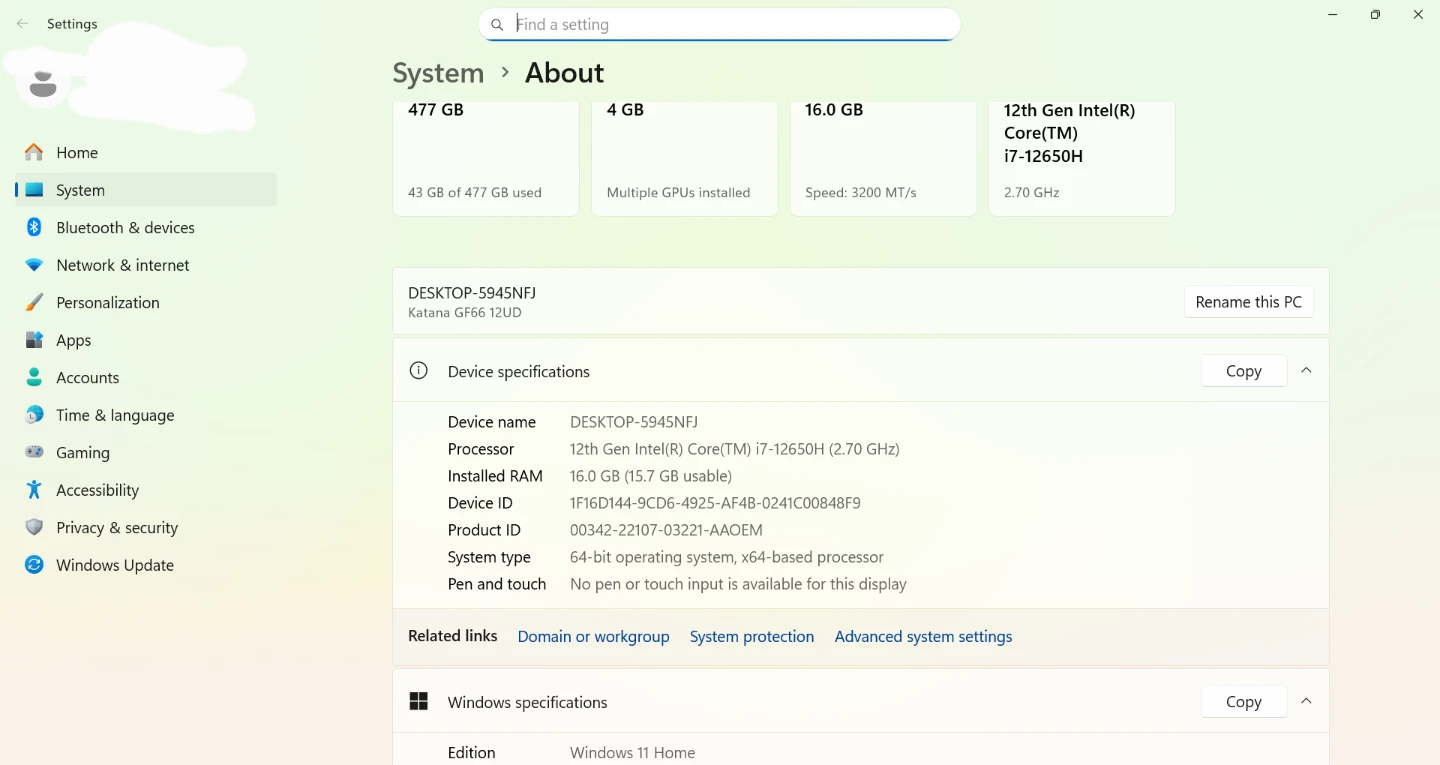Go to Bluetooth & devices settings
Viewport: 1440px width, 765px height.
click(146, 228)
